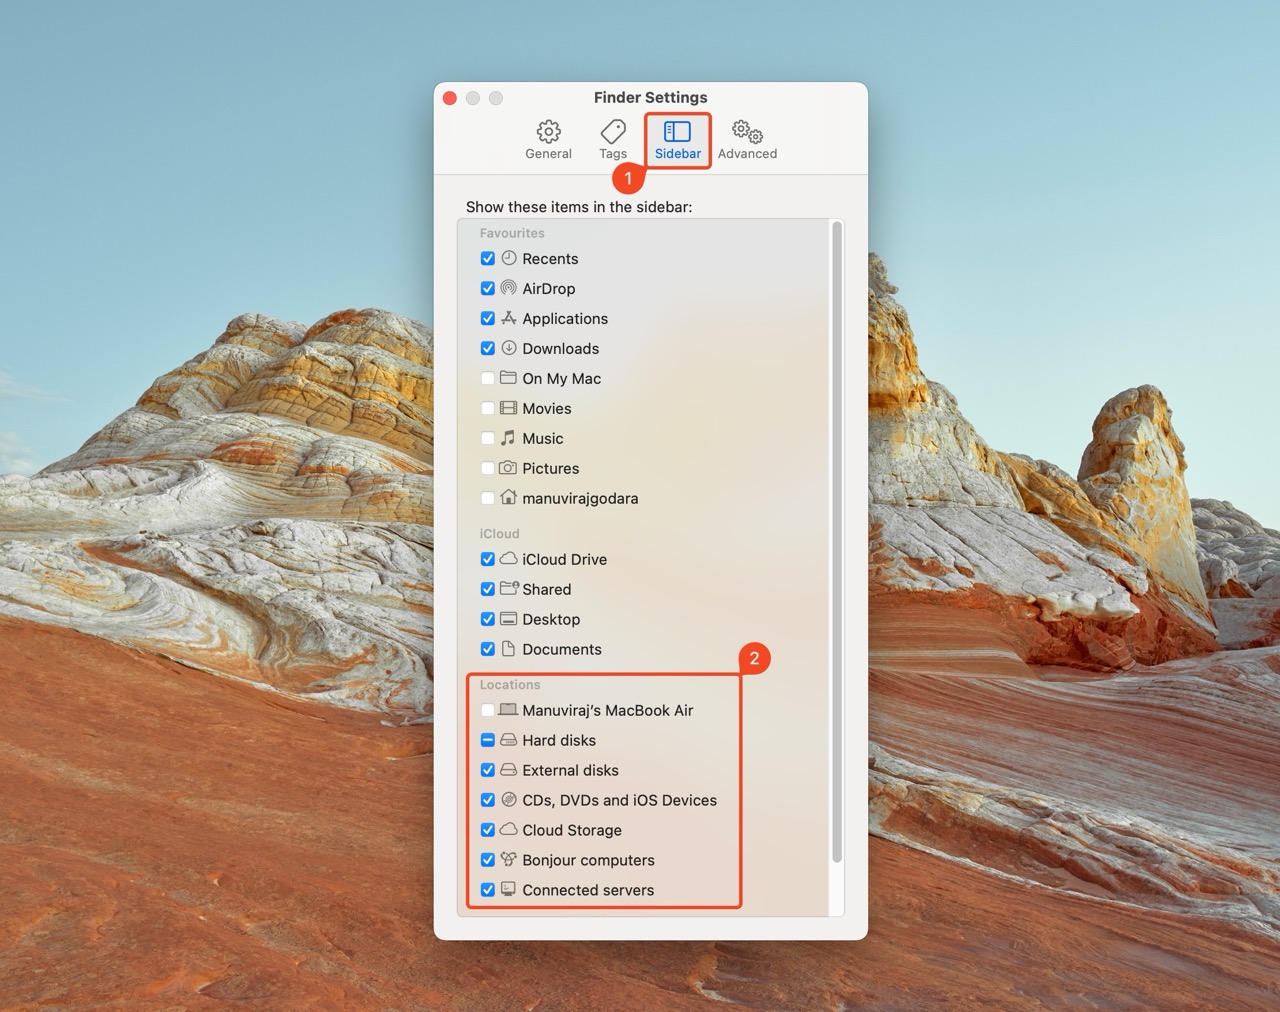Open the Advanced settings tab
The height and width of the screenshot is (1012, 1280).
[x=747, y=140]
